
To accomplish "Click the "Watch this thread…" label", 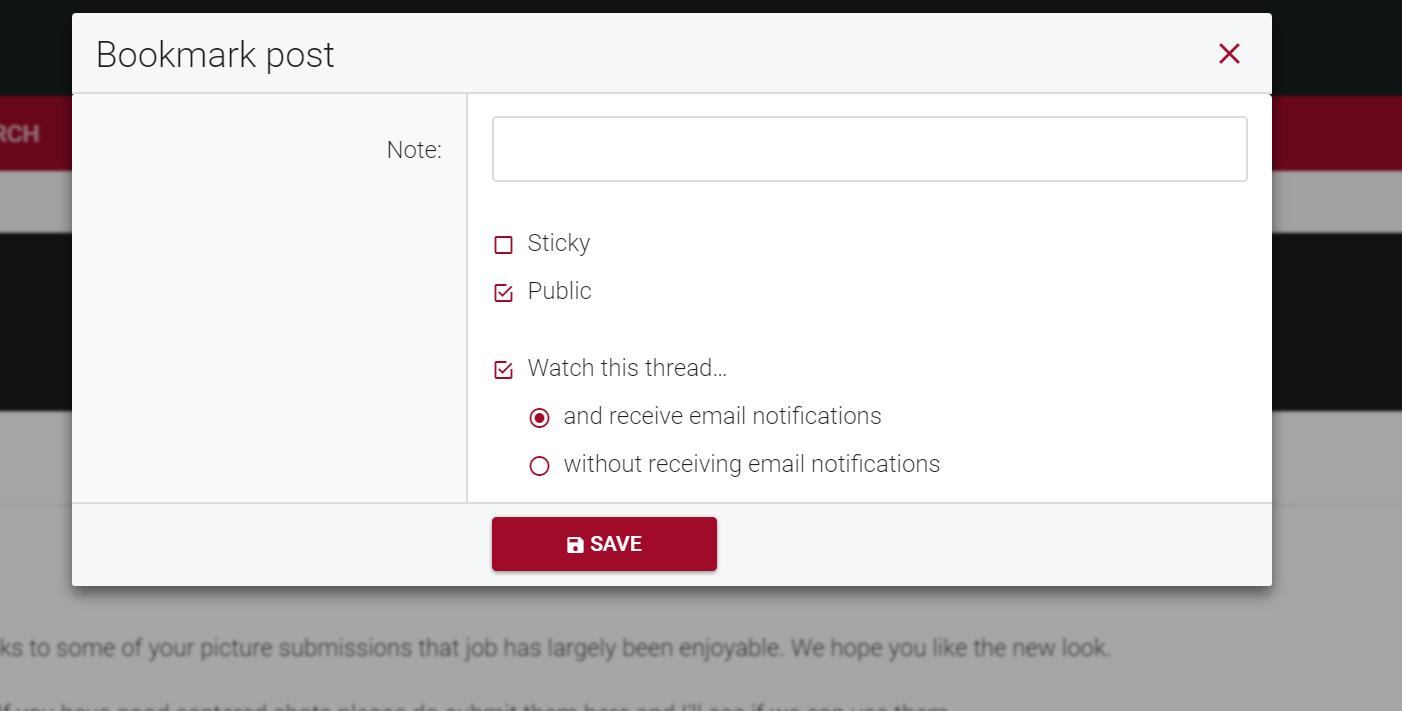I will (x=627, y=368).
